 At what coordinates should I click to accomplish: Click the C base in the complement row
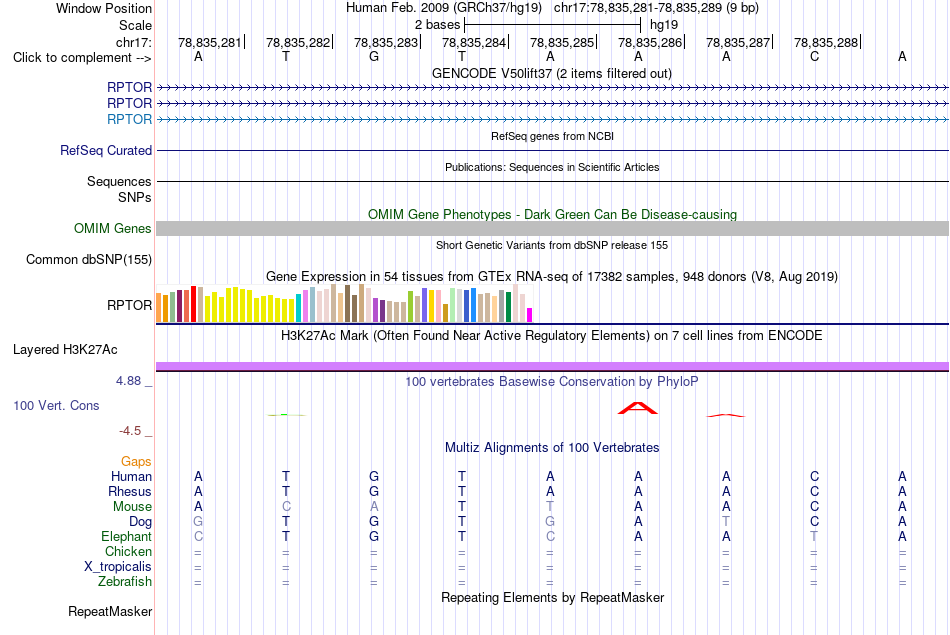[x=814, y=56]
